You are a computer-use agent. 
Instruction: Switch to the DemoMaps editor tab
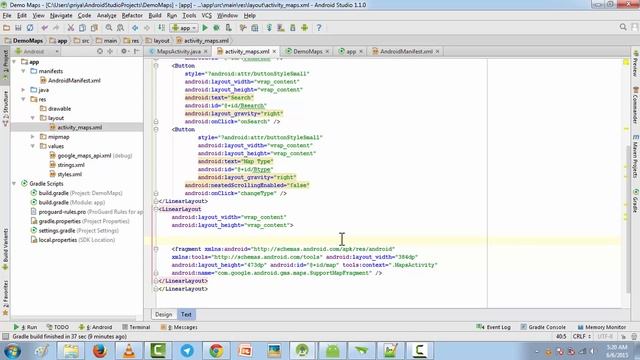[307, 51]
